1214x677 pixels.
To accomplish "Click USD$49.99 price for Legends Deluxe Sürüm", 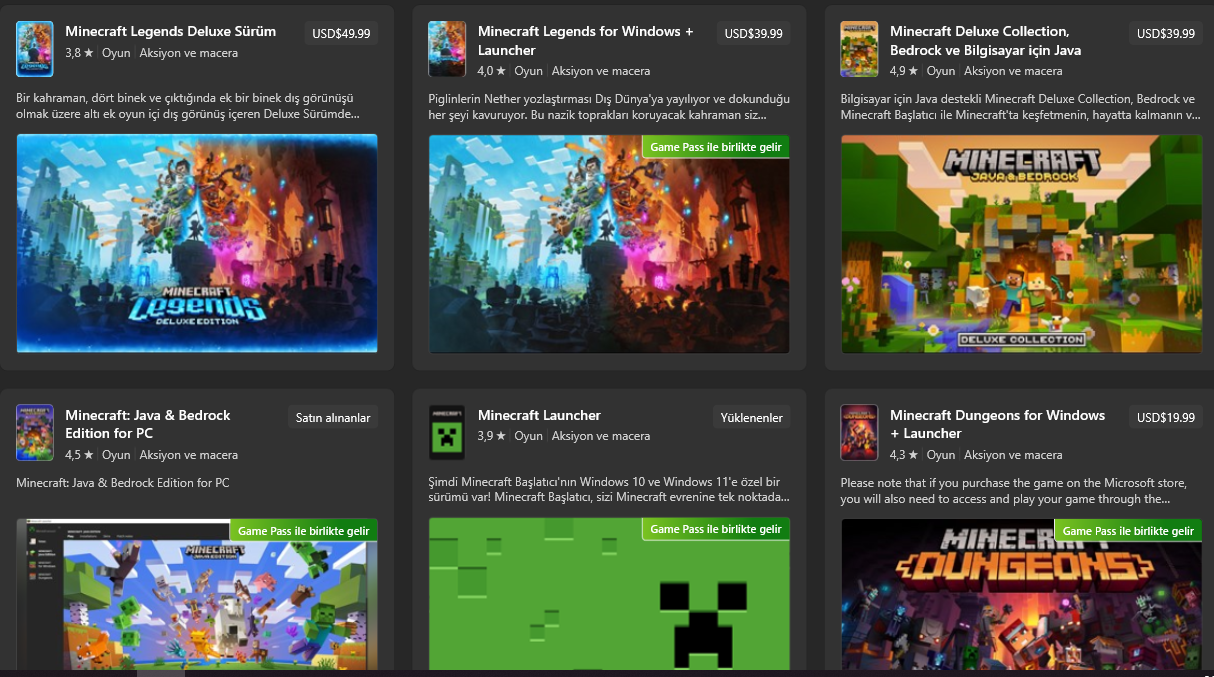I will click(341, 33).
